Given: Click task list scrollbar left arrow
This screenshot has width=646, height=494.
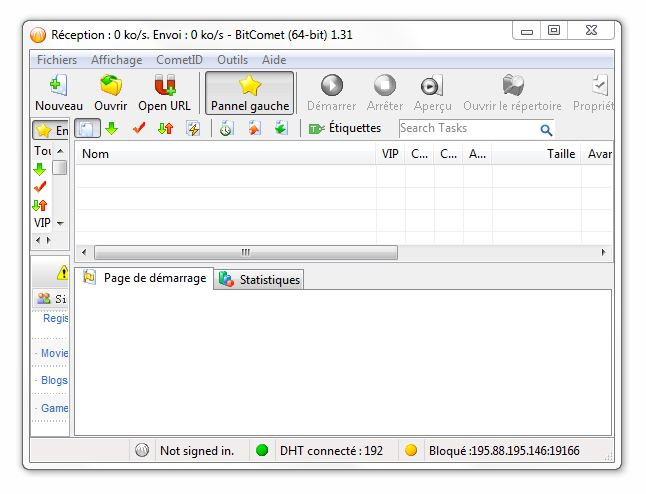Looking at the screenshot, I should [x=84, y=252].
